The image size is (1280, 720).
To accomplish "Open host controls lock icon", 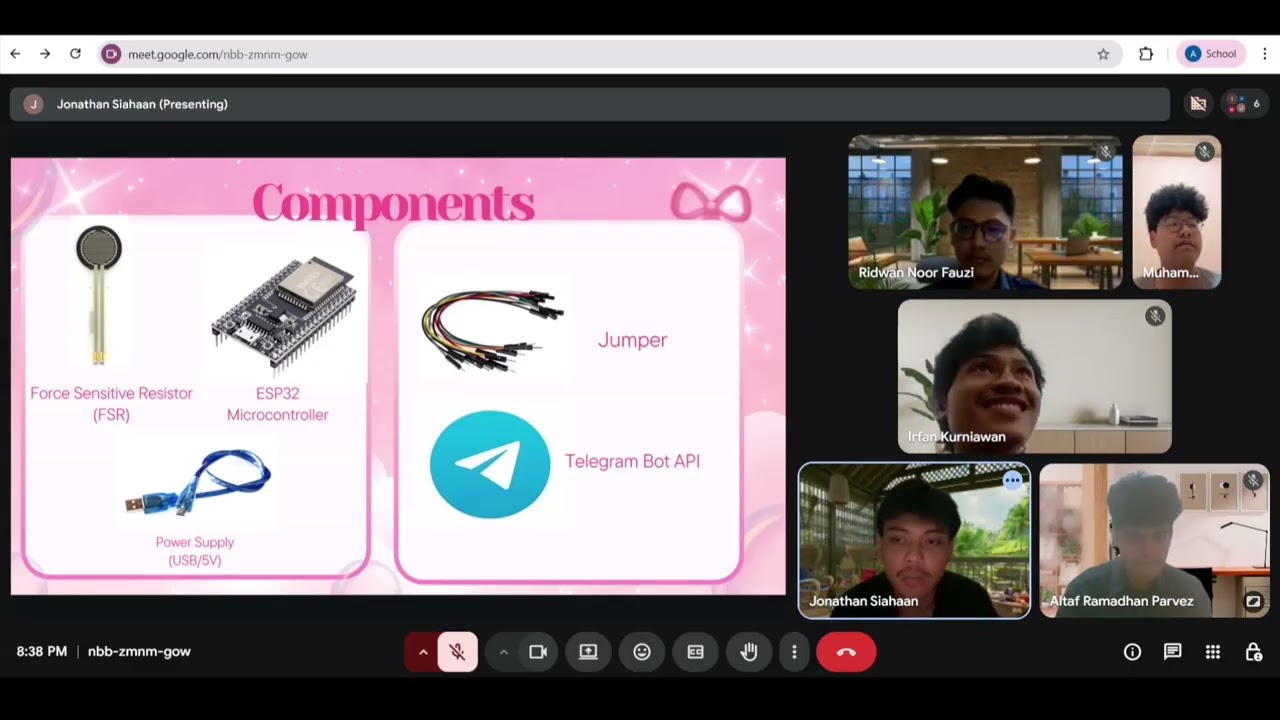I will pos(1253,652).
